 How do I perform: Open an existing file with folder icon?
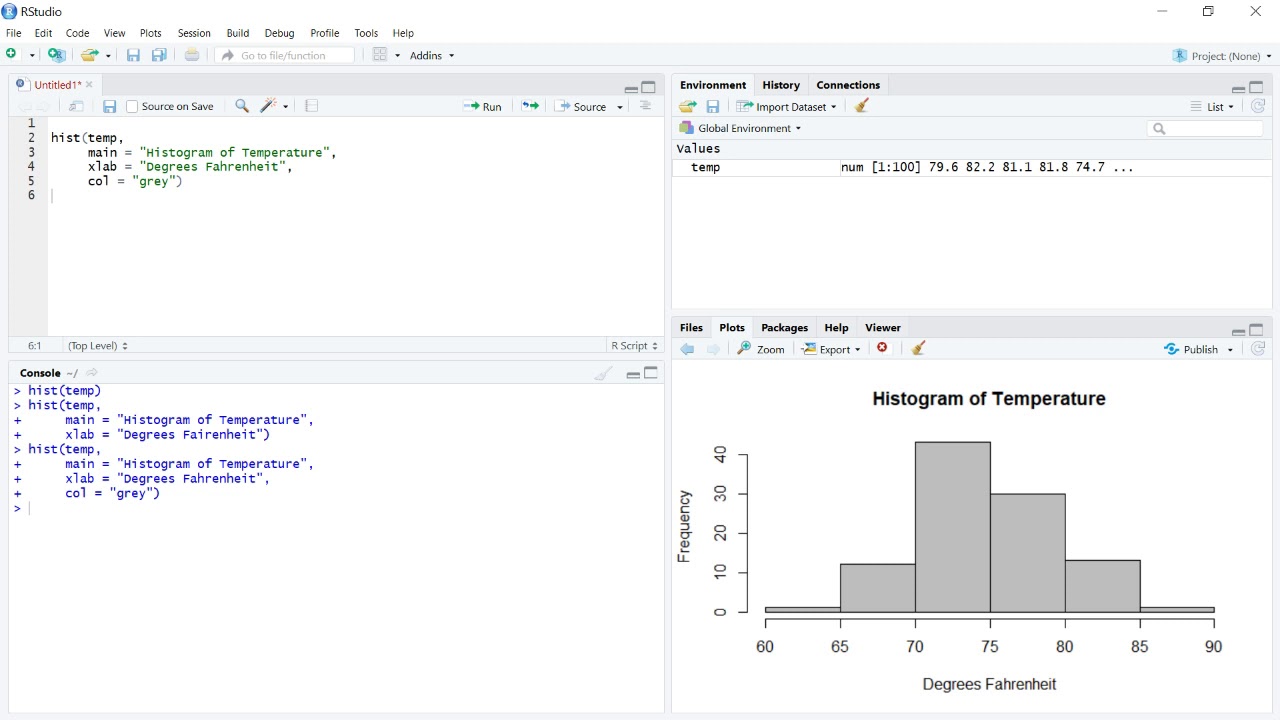pos(90,55)
